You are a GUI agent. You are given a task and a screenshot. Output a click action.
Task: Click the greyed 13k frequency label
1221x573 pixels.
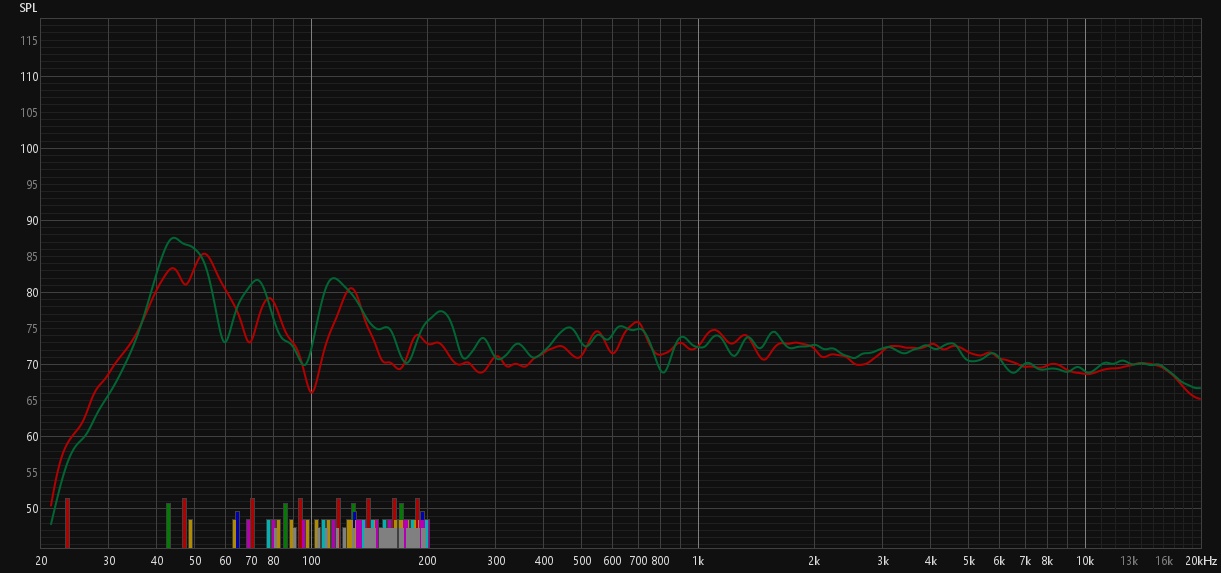coord(1129,561)
